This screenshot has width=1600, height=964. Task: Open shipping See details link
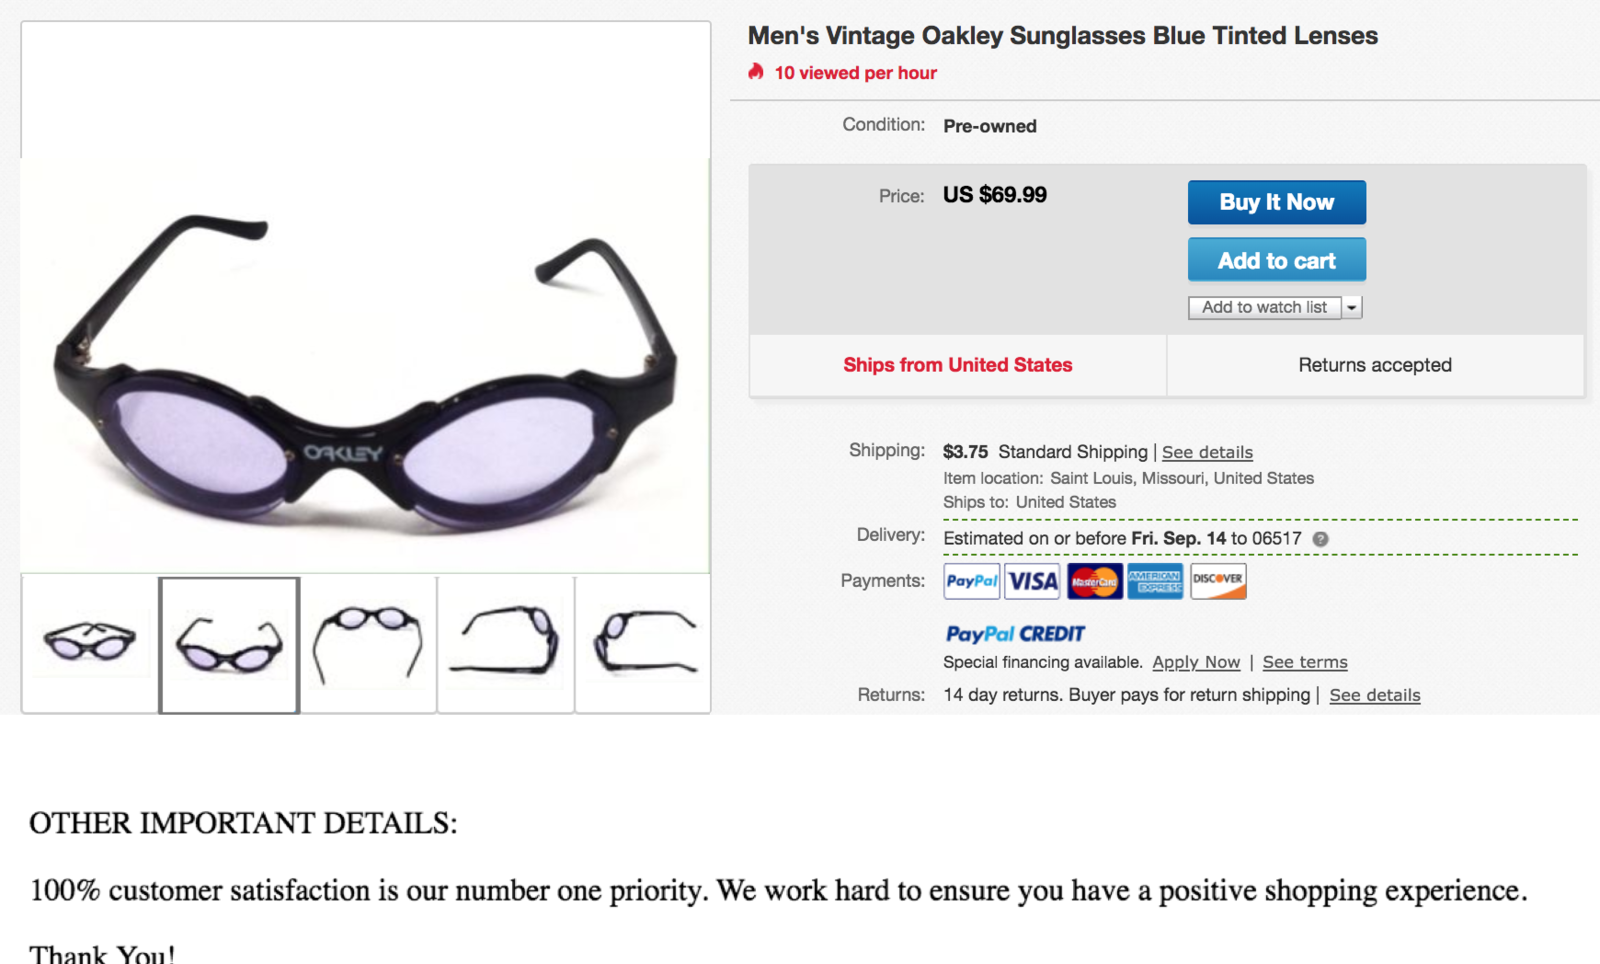pyautogui.click(x=1207, y=452)
